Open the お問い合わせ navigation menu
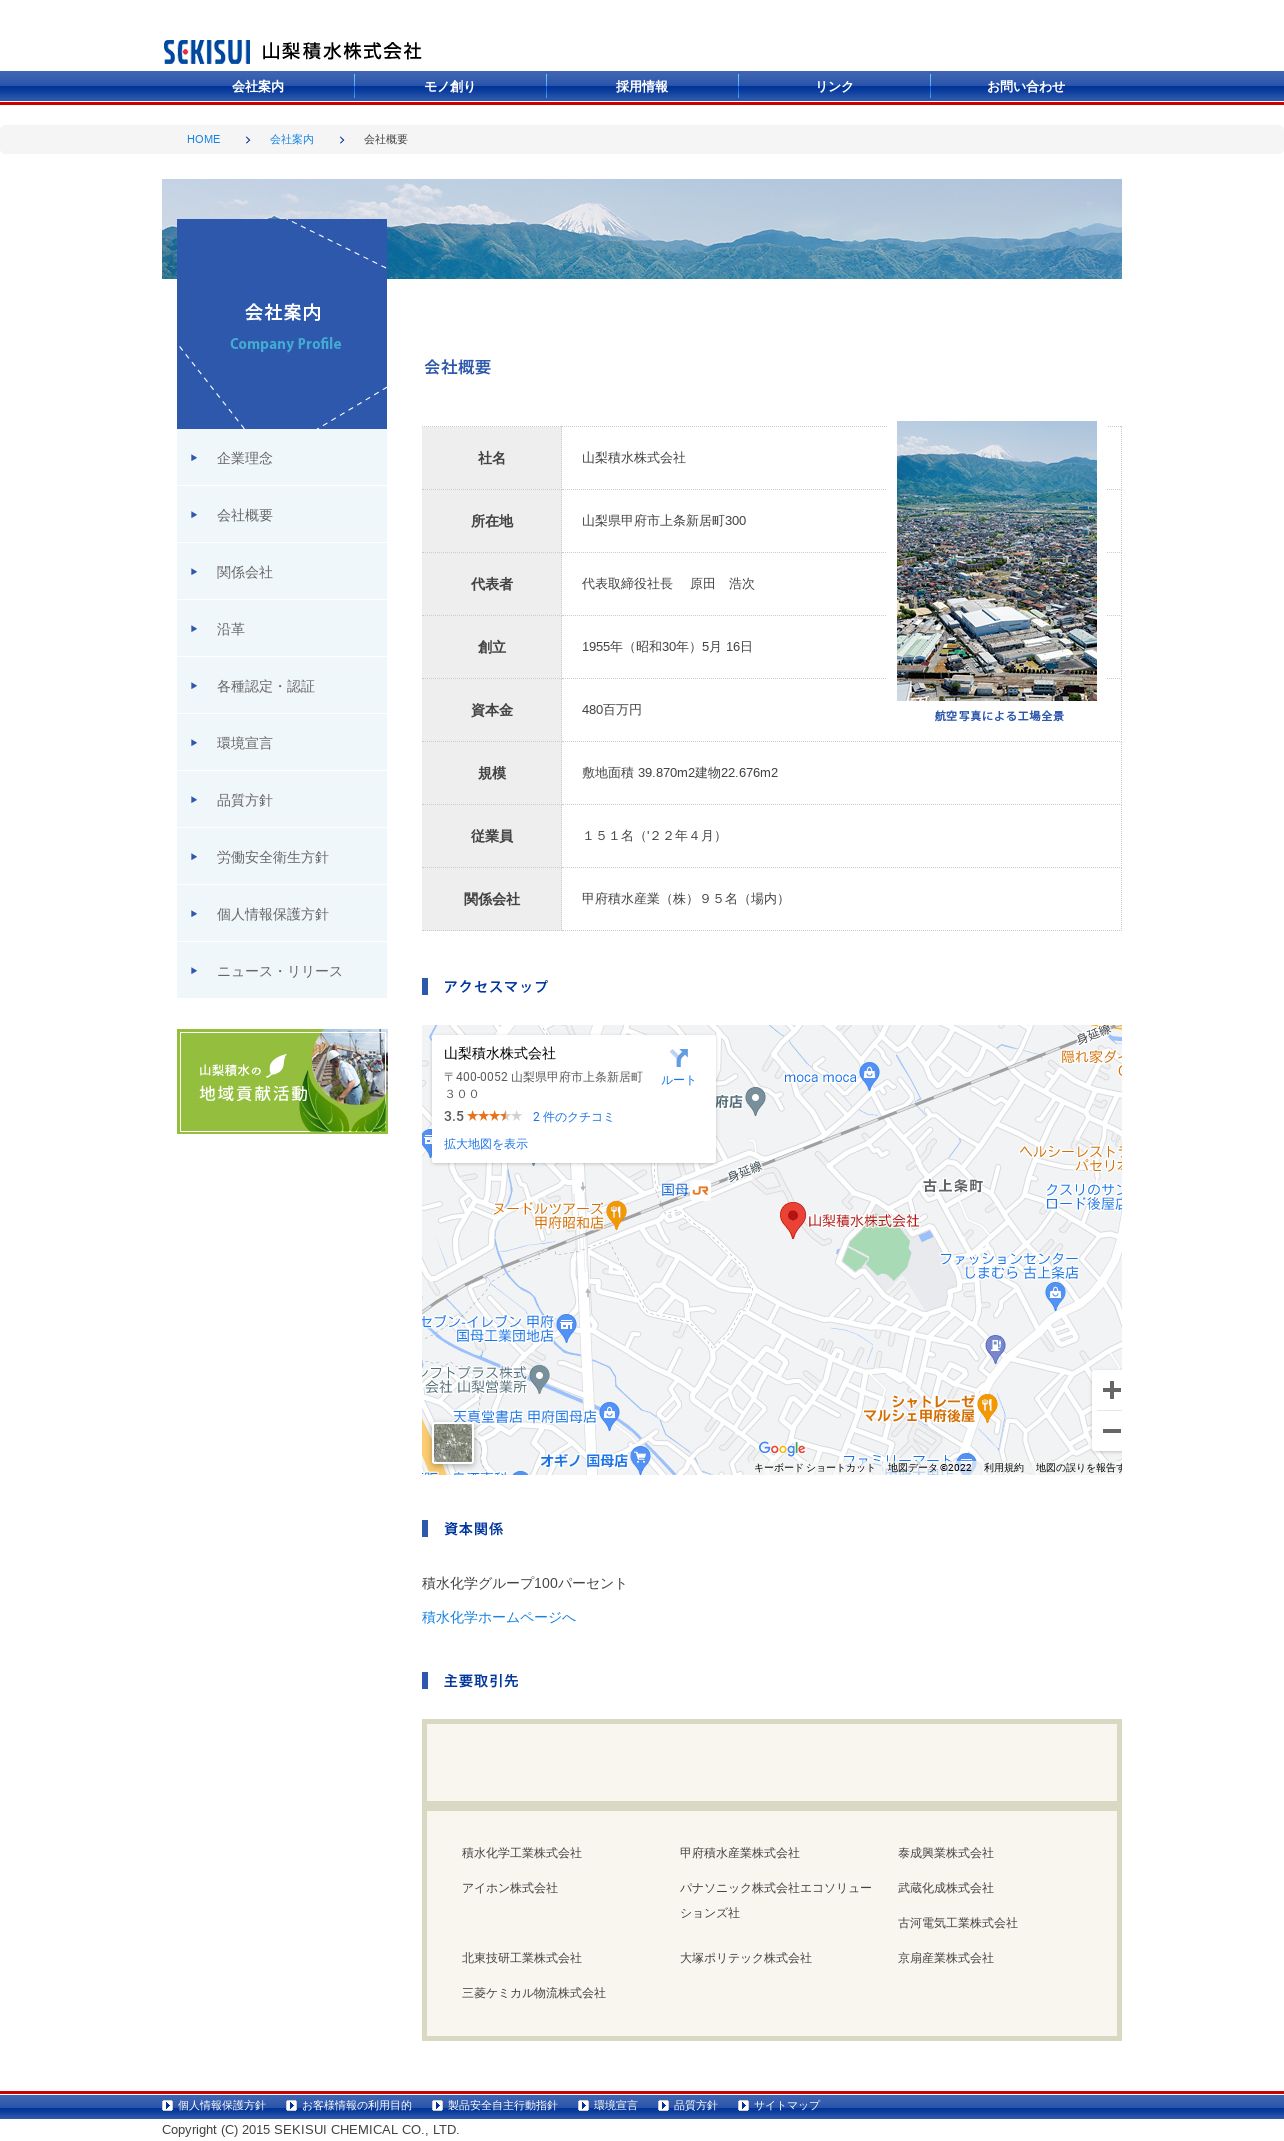 coord(1026,87)
